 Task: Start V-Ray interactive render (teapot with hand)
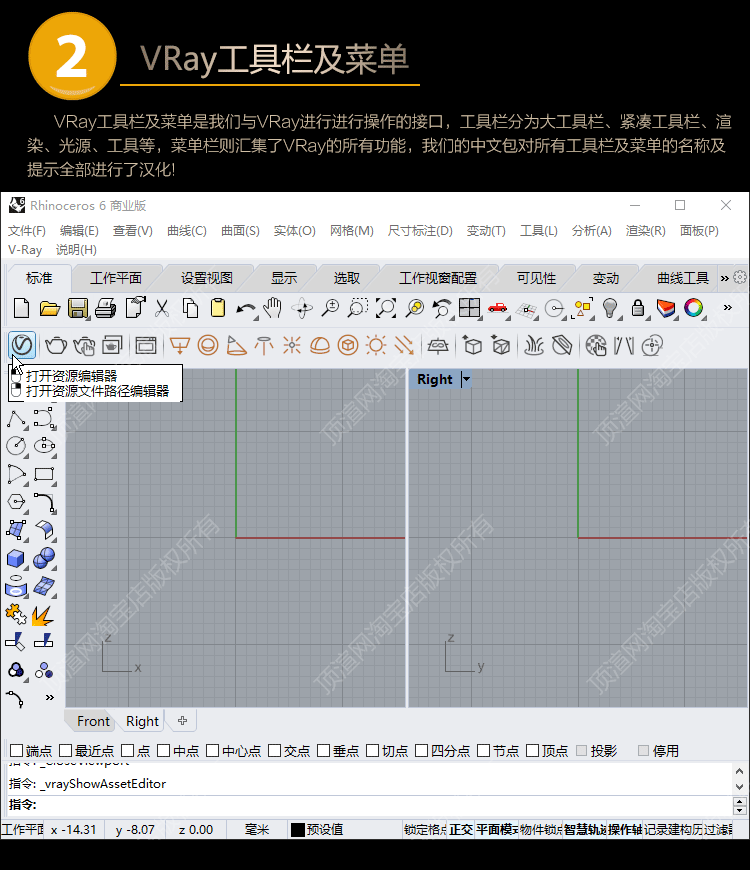(x=84, y=346)
